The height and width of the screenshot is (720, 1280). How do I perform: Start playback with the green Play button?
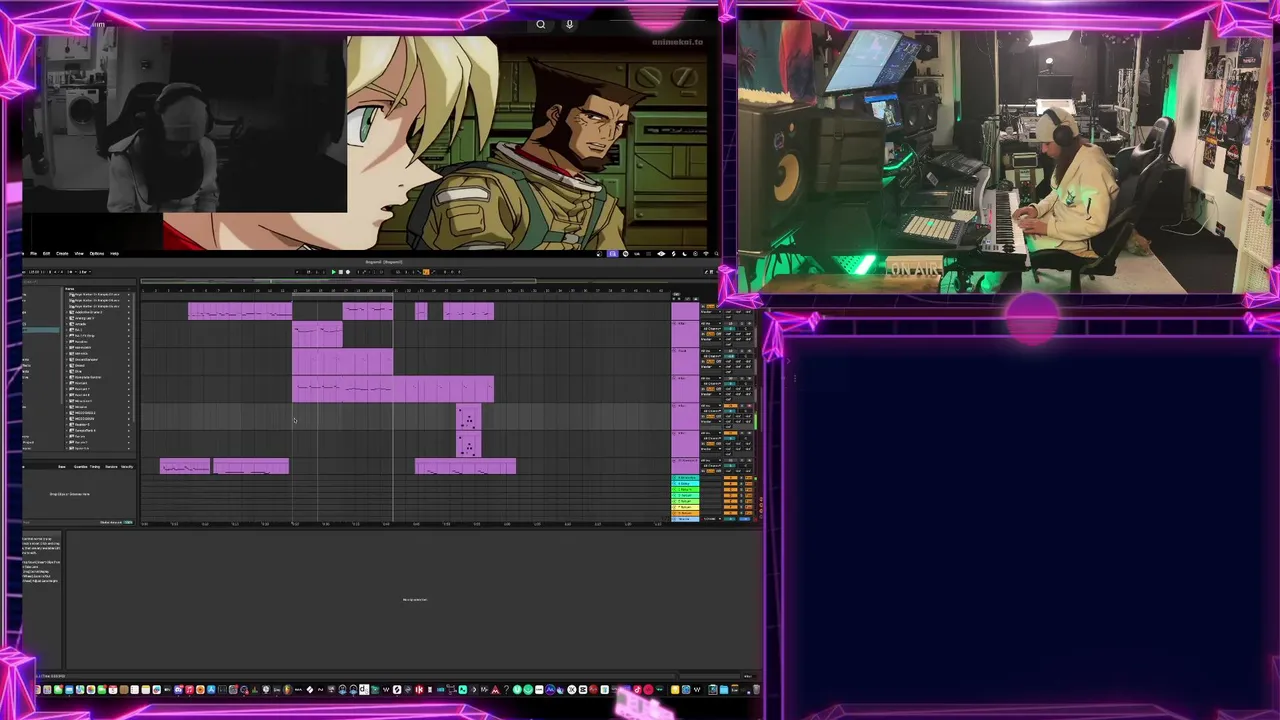(x=334, y=272)
